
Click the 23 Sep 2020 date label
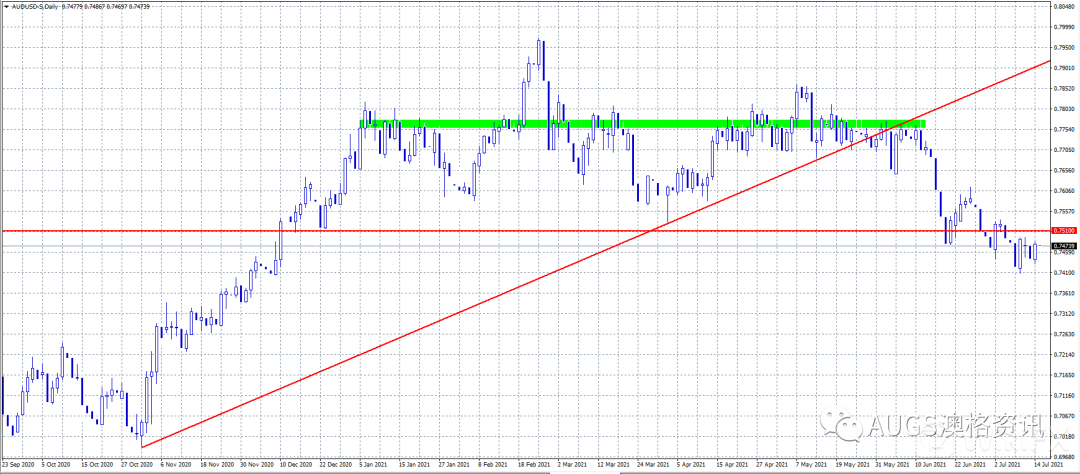pyautogui.click(x=19, y=465)
